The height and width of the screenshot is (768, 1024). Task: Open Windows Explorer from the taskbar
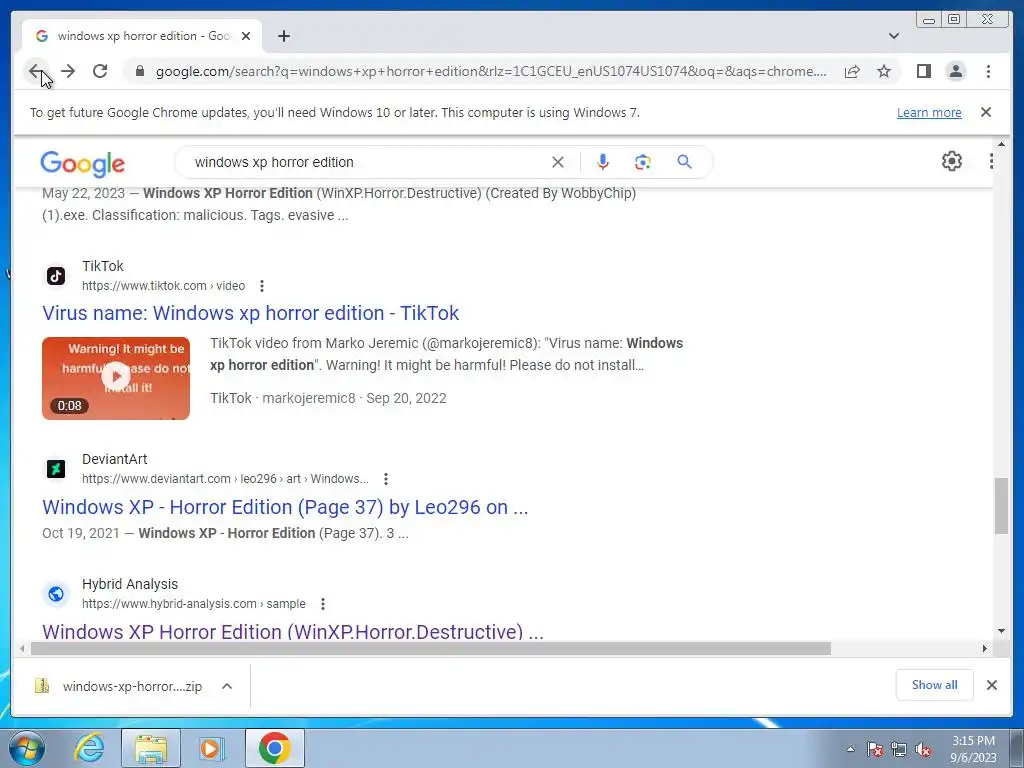(x=151, y=748)
